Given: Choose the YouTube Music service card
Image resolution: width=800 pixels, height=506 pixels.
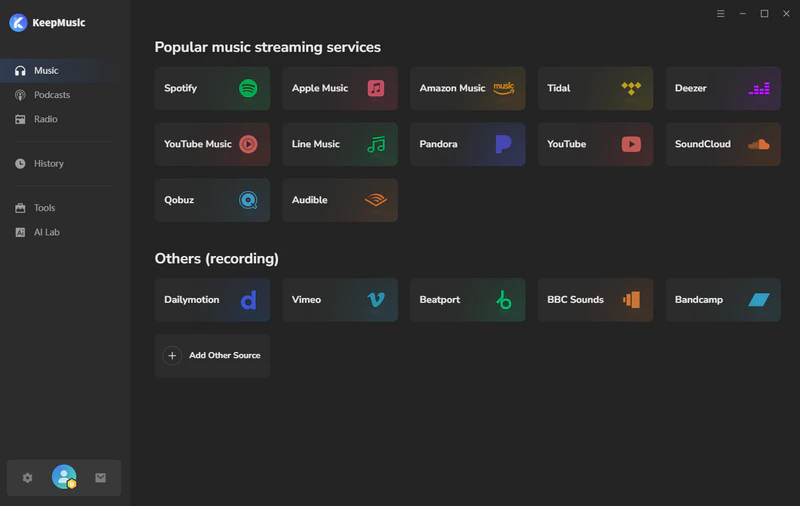Looking at the screenshot, I should [212, 144].
